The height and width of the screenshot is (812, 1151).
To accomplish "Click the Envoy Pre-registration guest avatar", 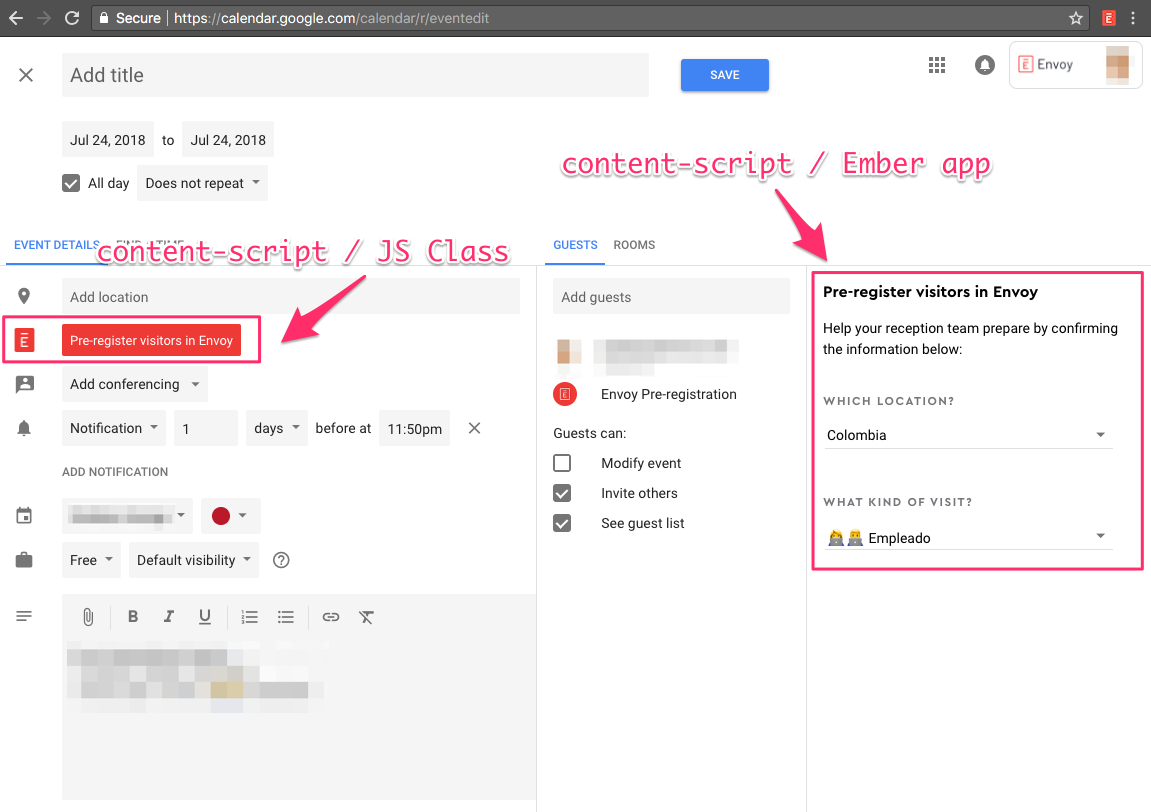I will (565, 394).
